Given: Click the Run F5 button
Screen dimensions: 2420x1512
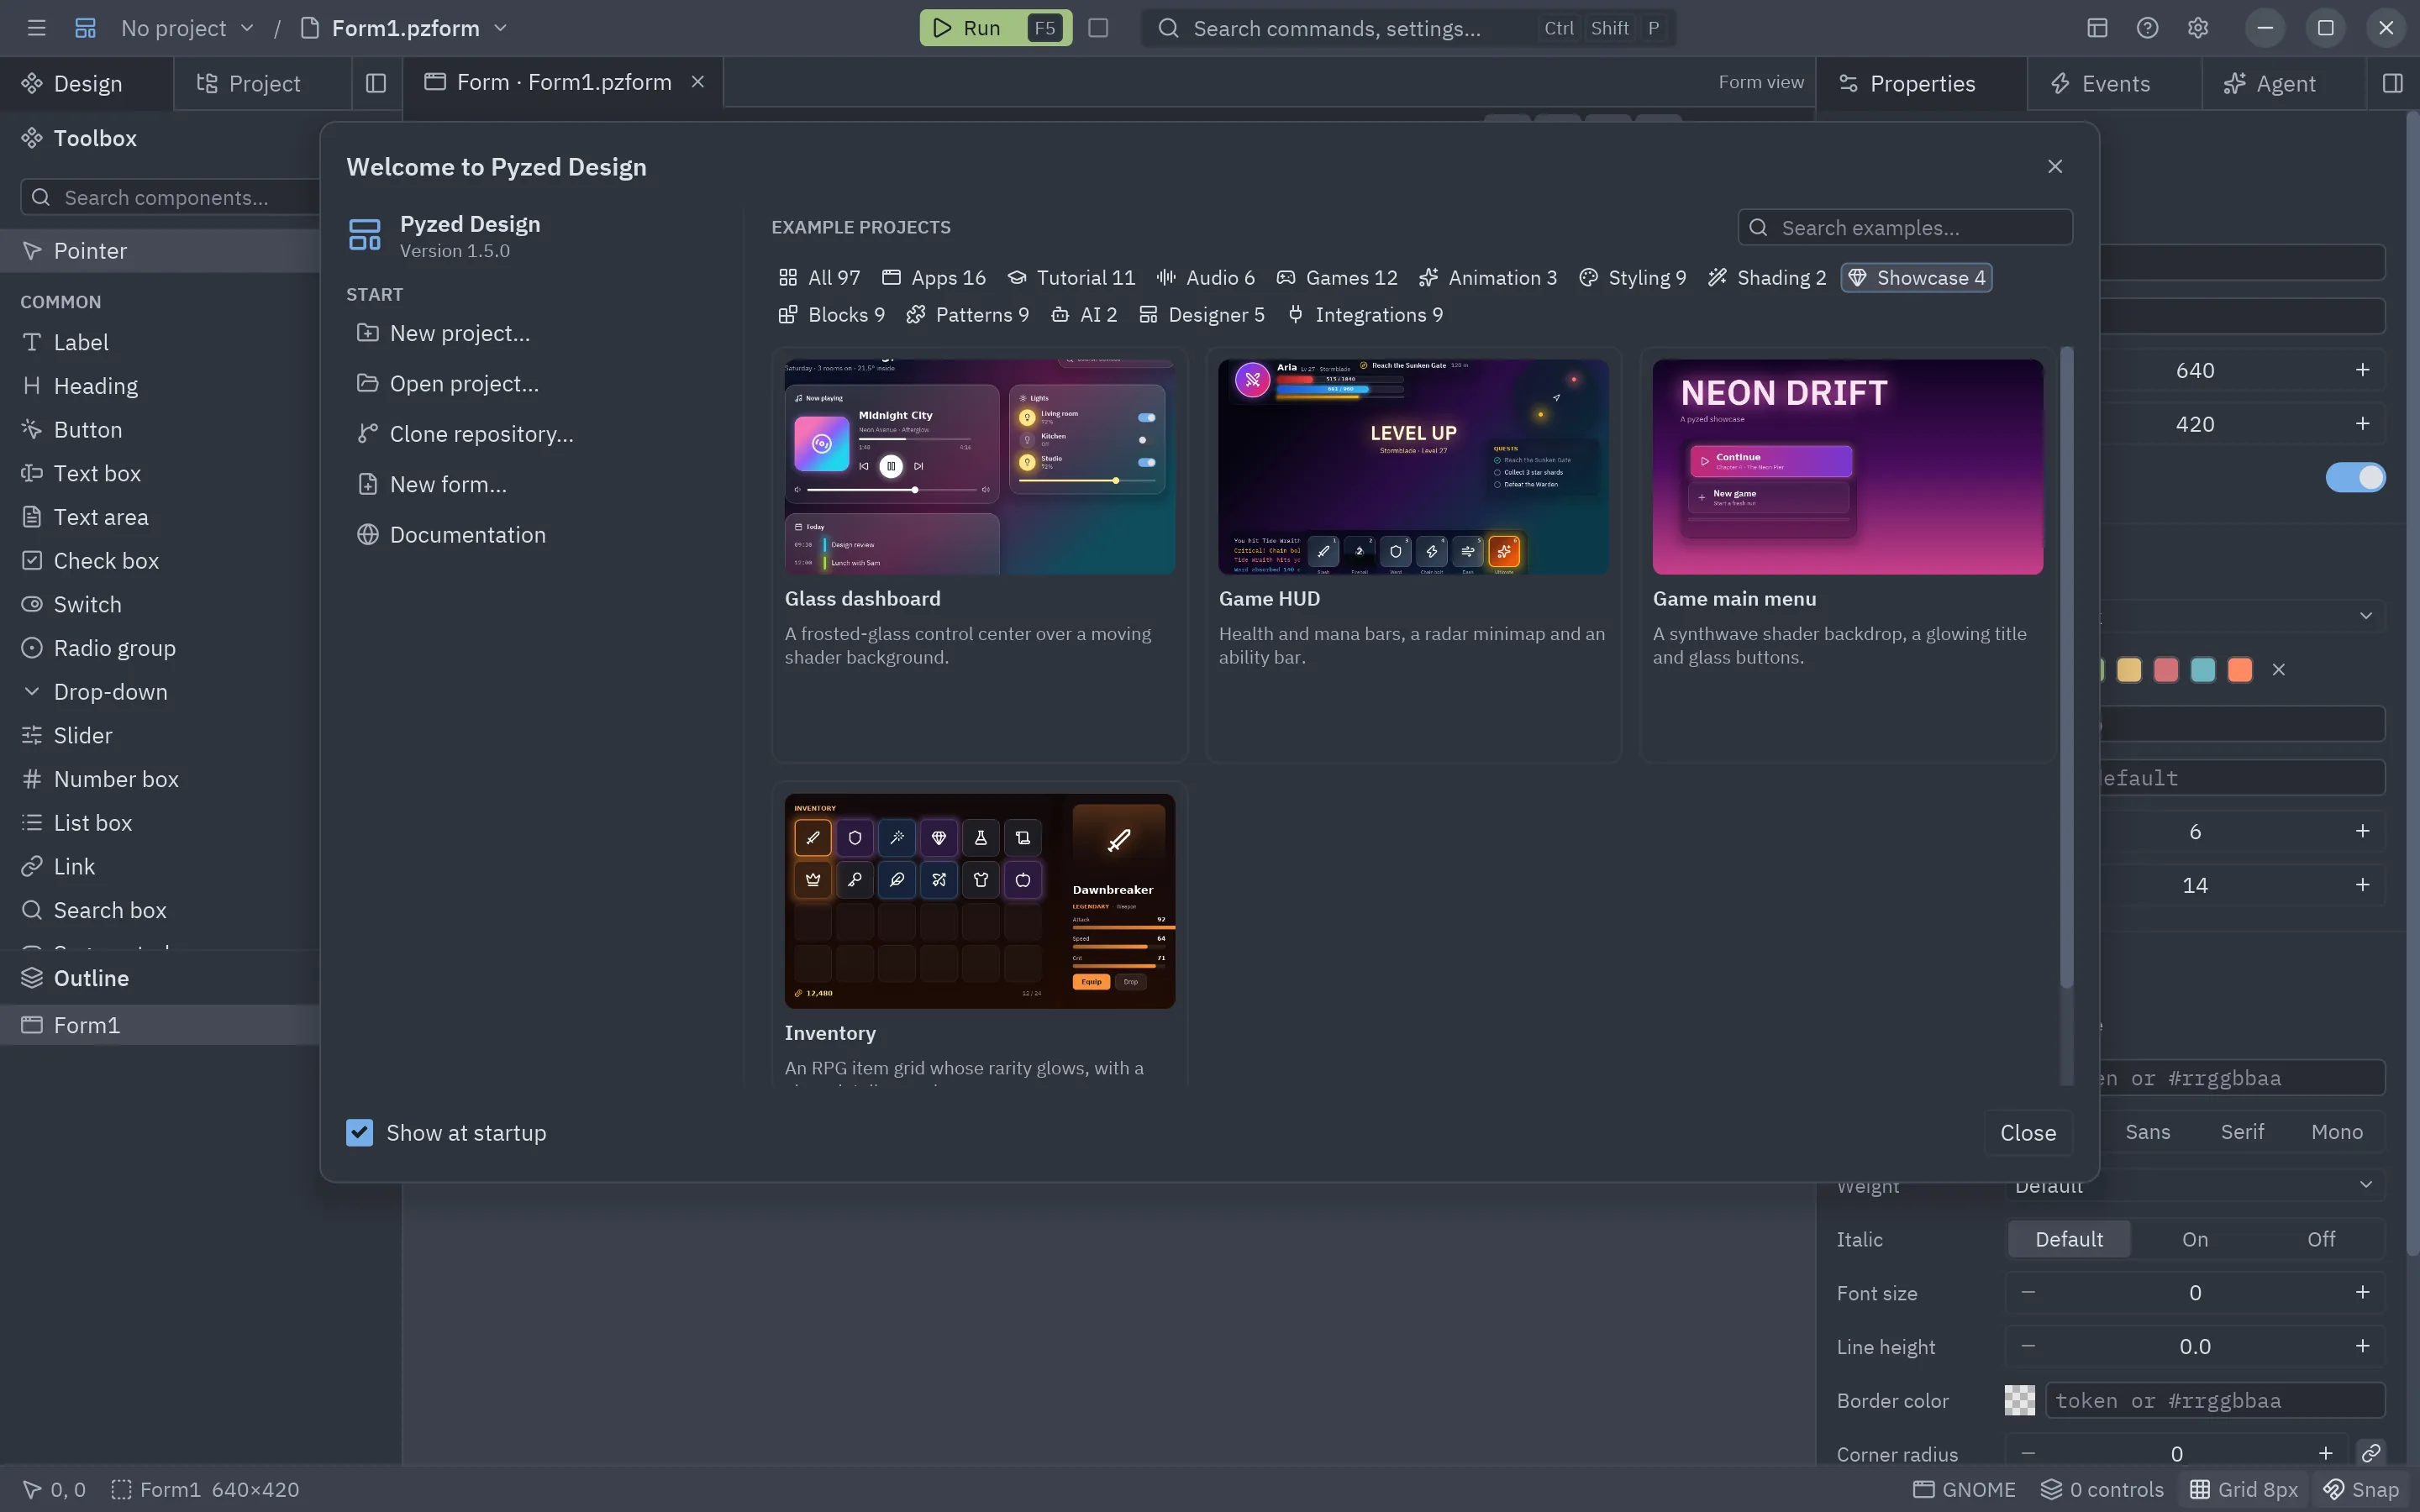Looking at the screenshot, I should pos(995,28).
